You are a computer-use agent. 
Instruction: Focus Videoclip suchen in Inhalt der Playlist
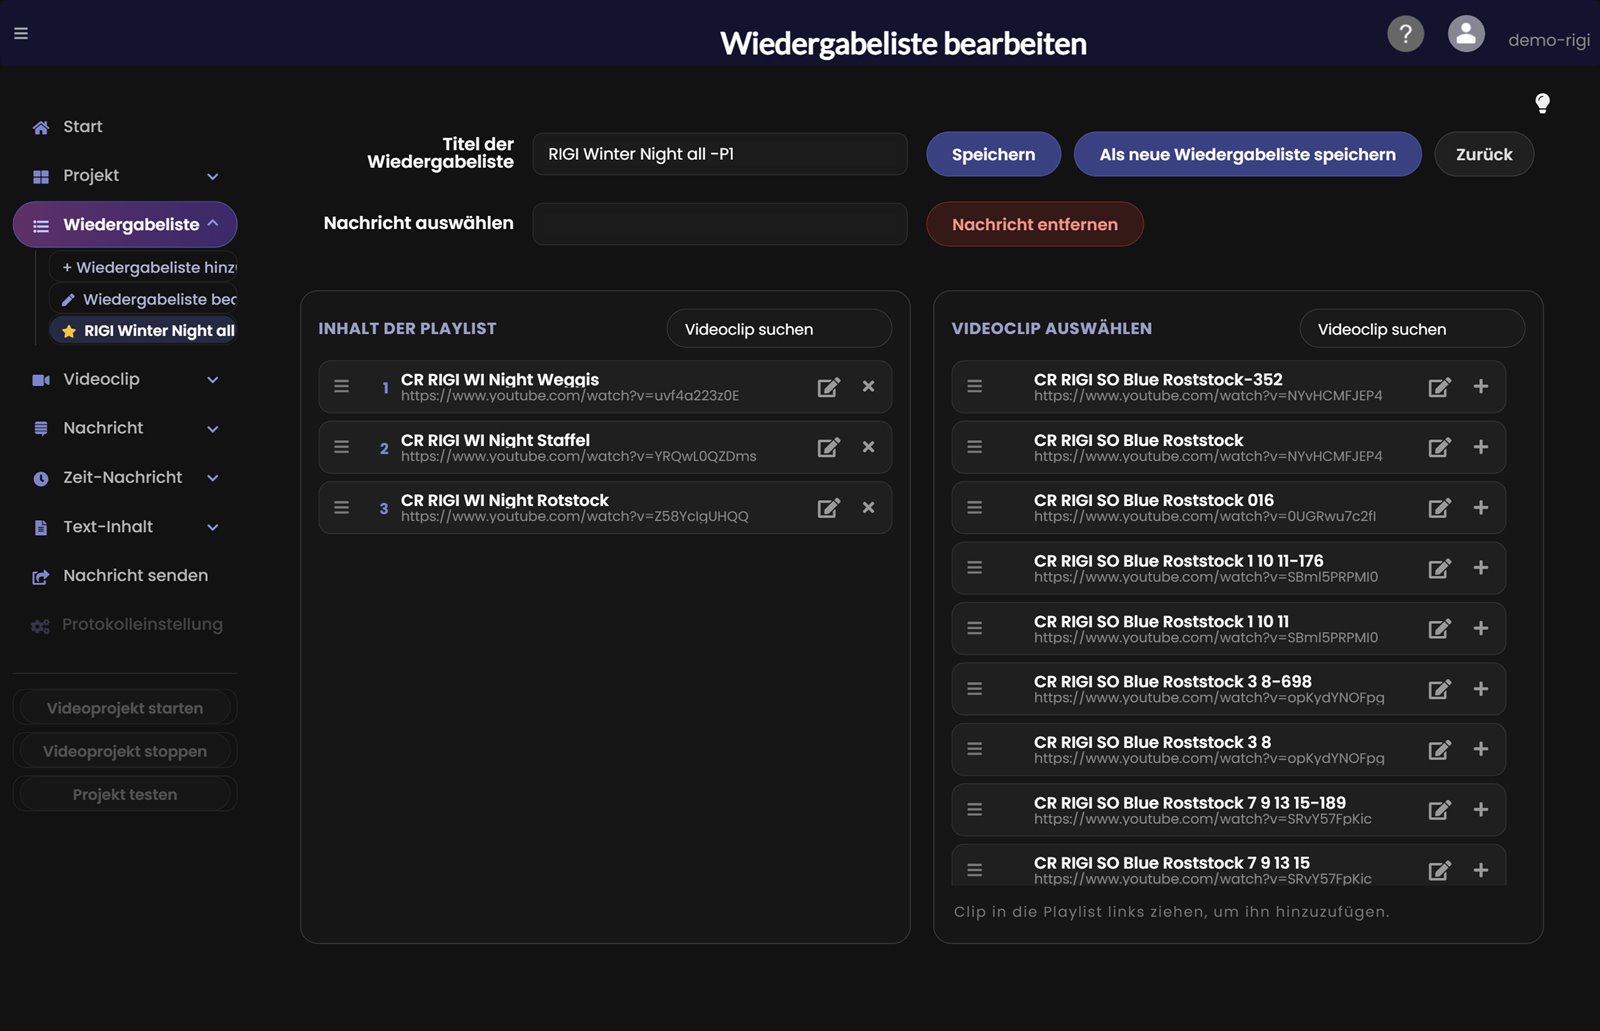[x=779, y=329]
